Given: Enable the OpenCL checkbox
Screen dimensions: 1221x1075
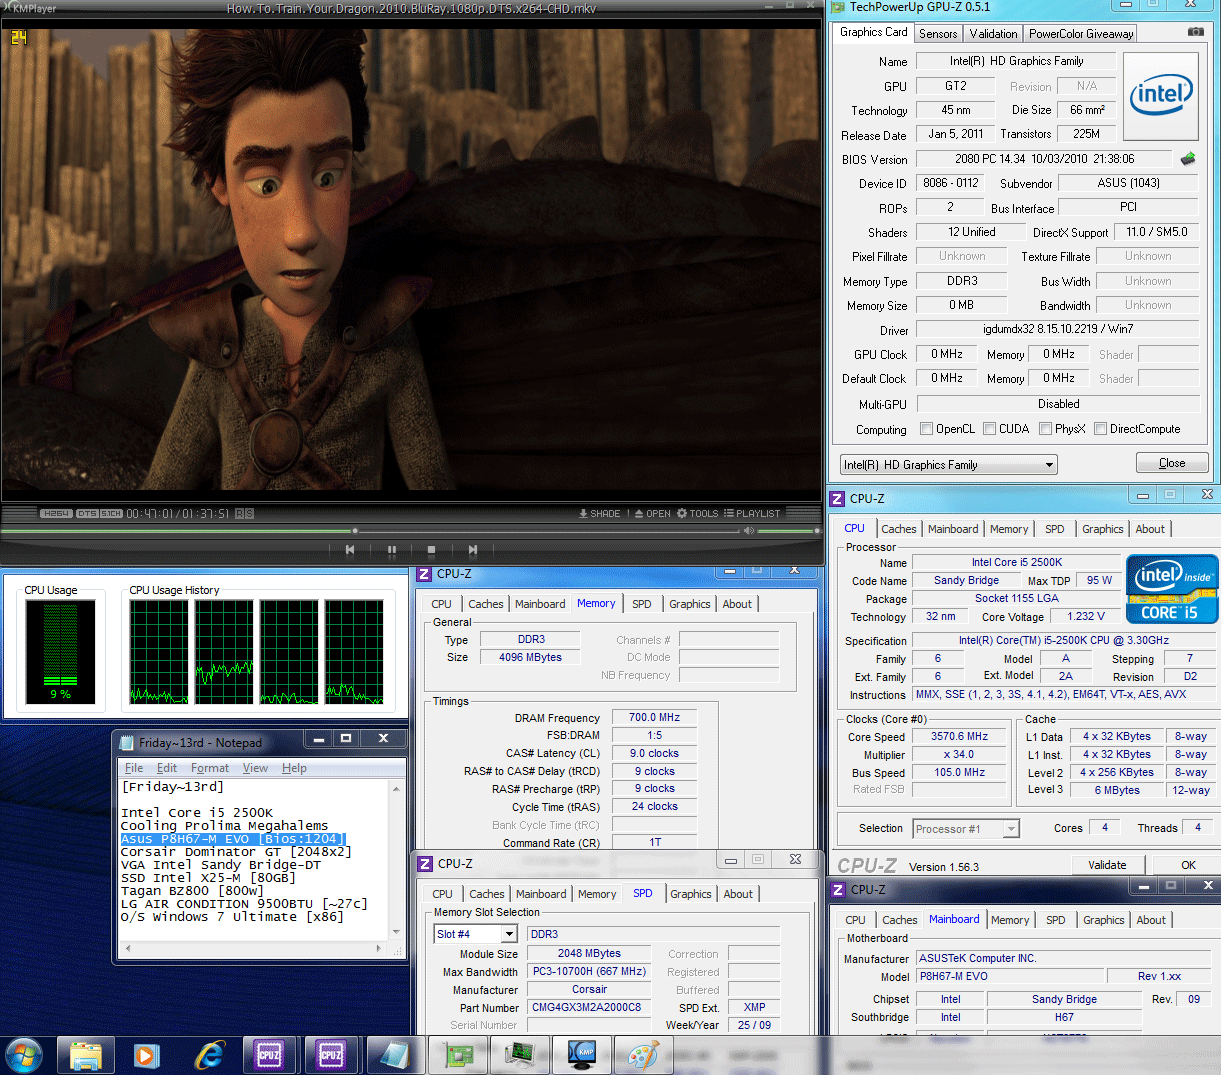Looking at the screenshot, I should [x=927, y=429].
